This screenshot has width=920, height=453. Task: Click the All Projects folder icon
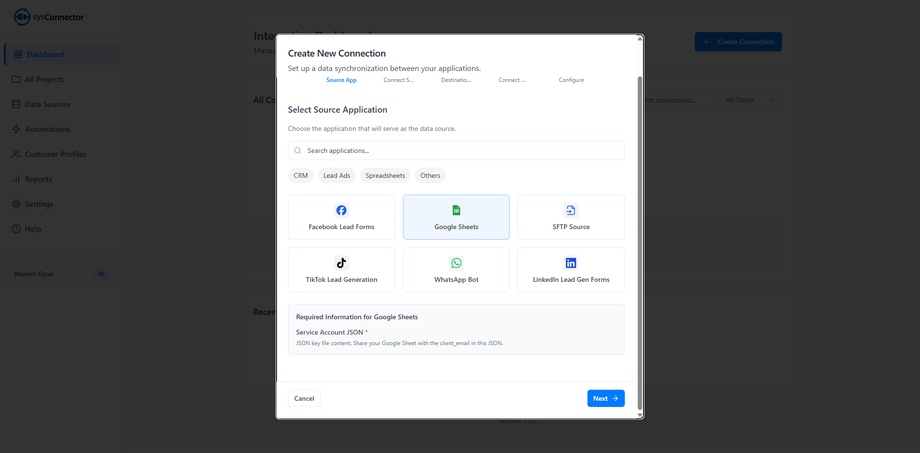point(16,79)
